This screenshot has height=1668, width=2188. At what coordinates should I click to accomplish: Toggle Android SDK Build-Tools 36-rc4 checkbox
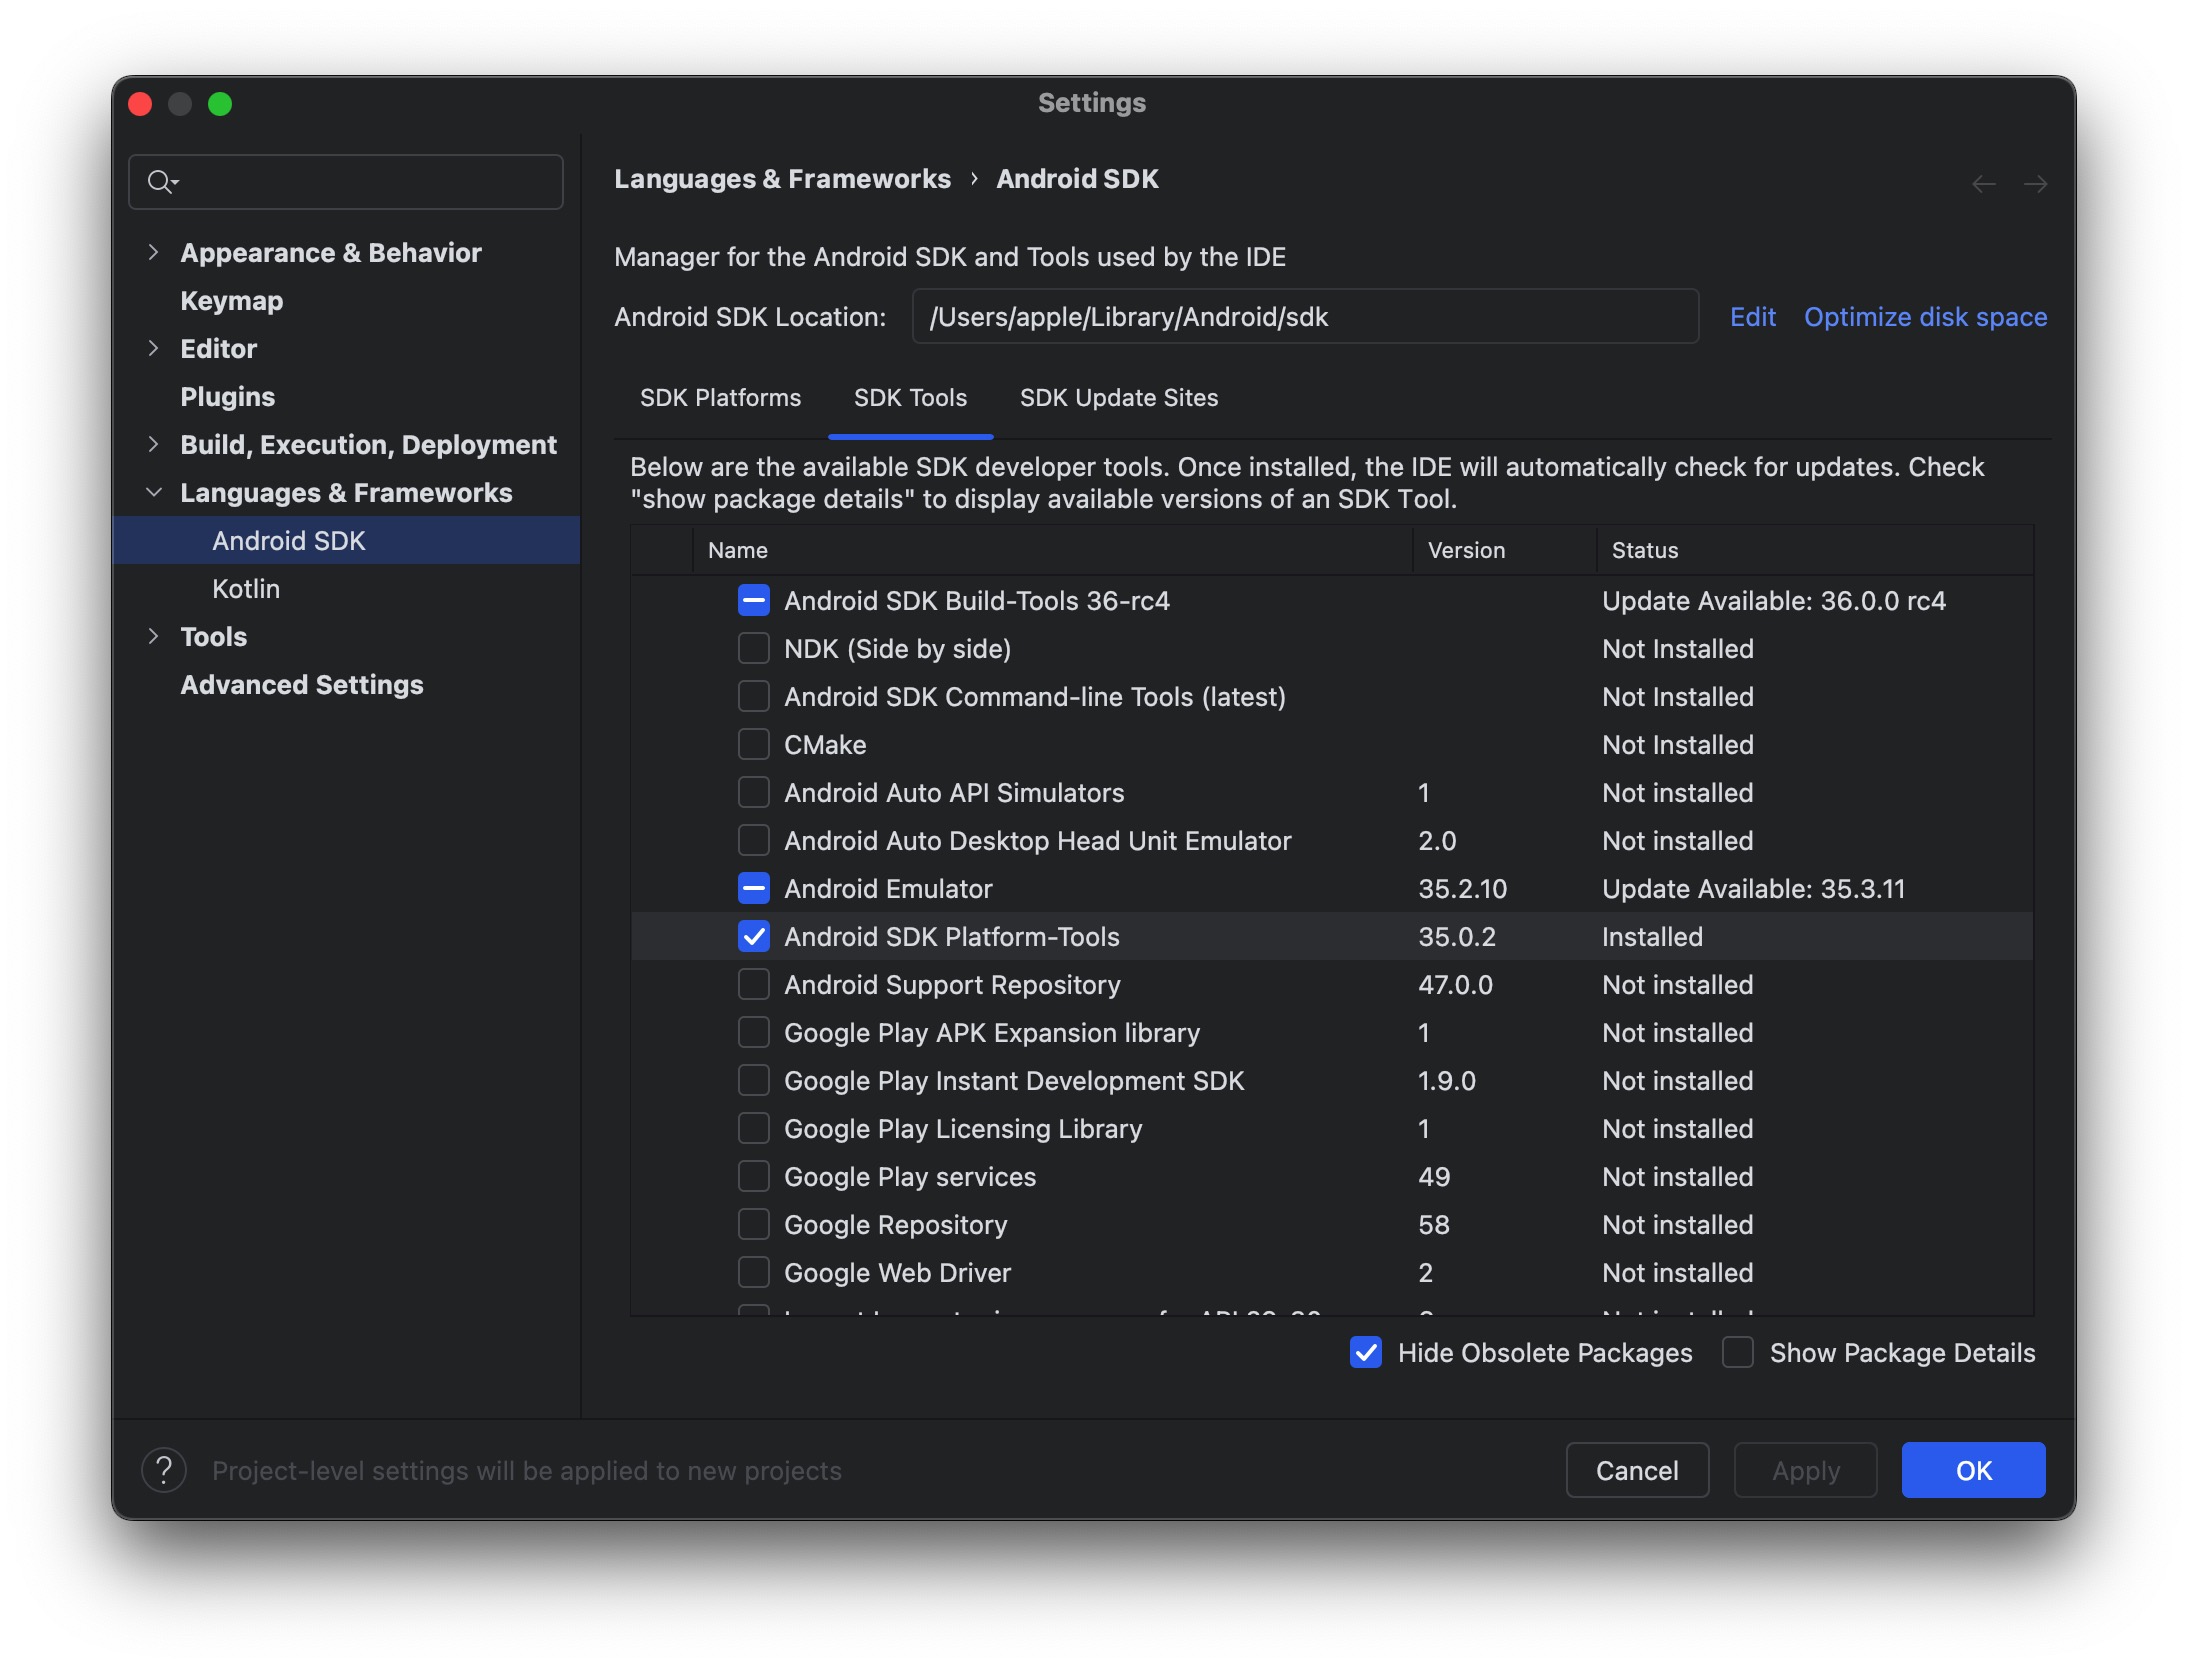(753, 600)
